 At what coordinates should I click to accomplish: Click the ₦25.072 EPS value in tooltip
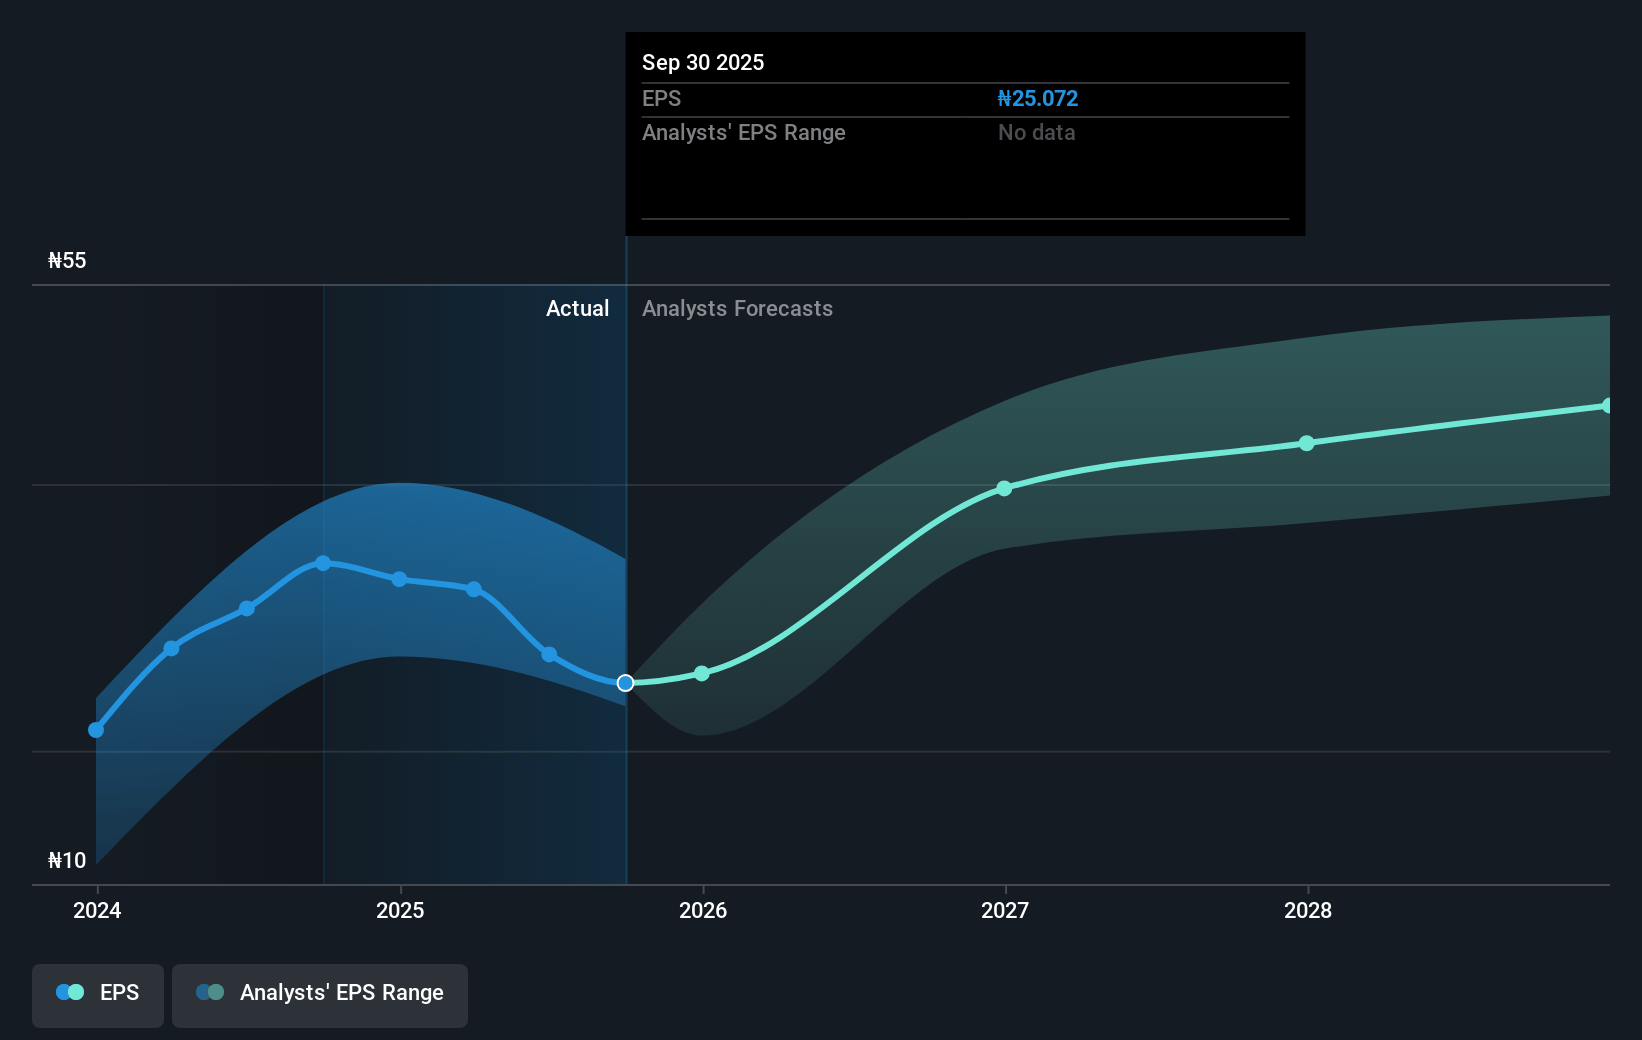(x=1037, y=99)
